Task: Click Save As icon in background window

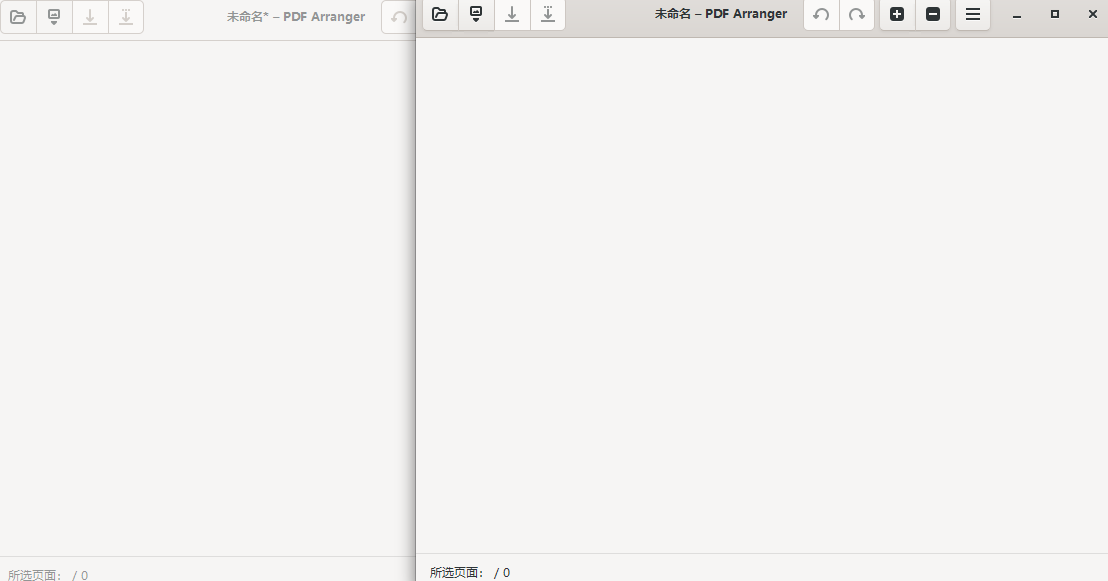Action: [126, 17]
